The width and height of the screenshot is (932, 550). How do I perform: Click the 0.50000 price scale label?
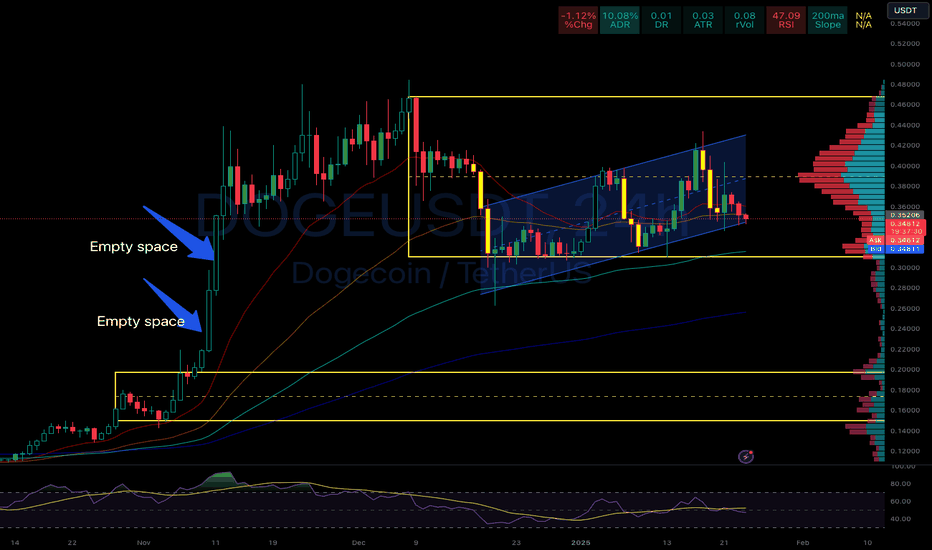click(x=905, y=64)
